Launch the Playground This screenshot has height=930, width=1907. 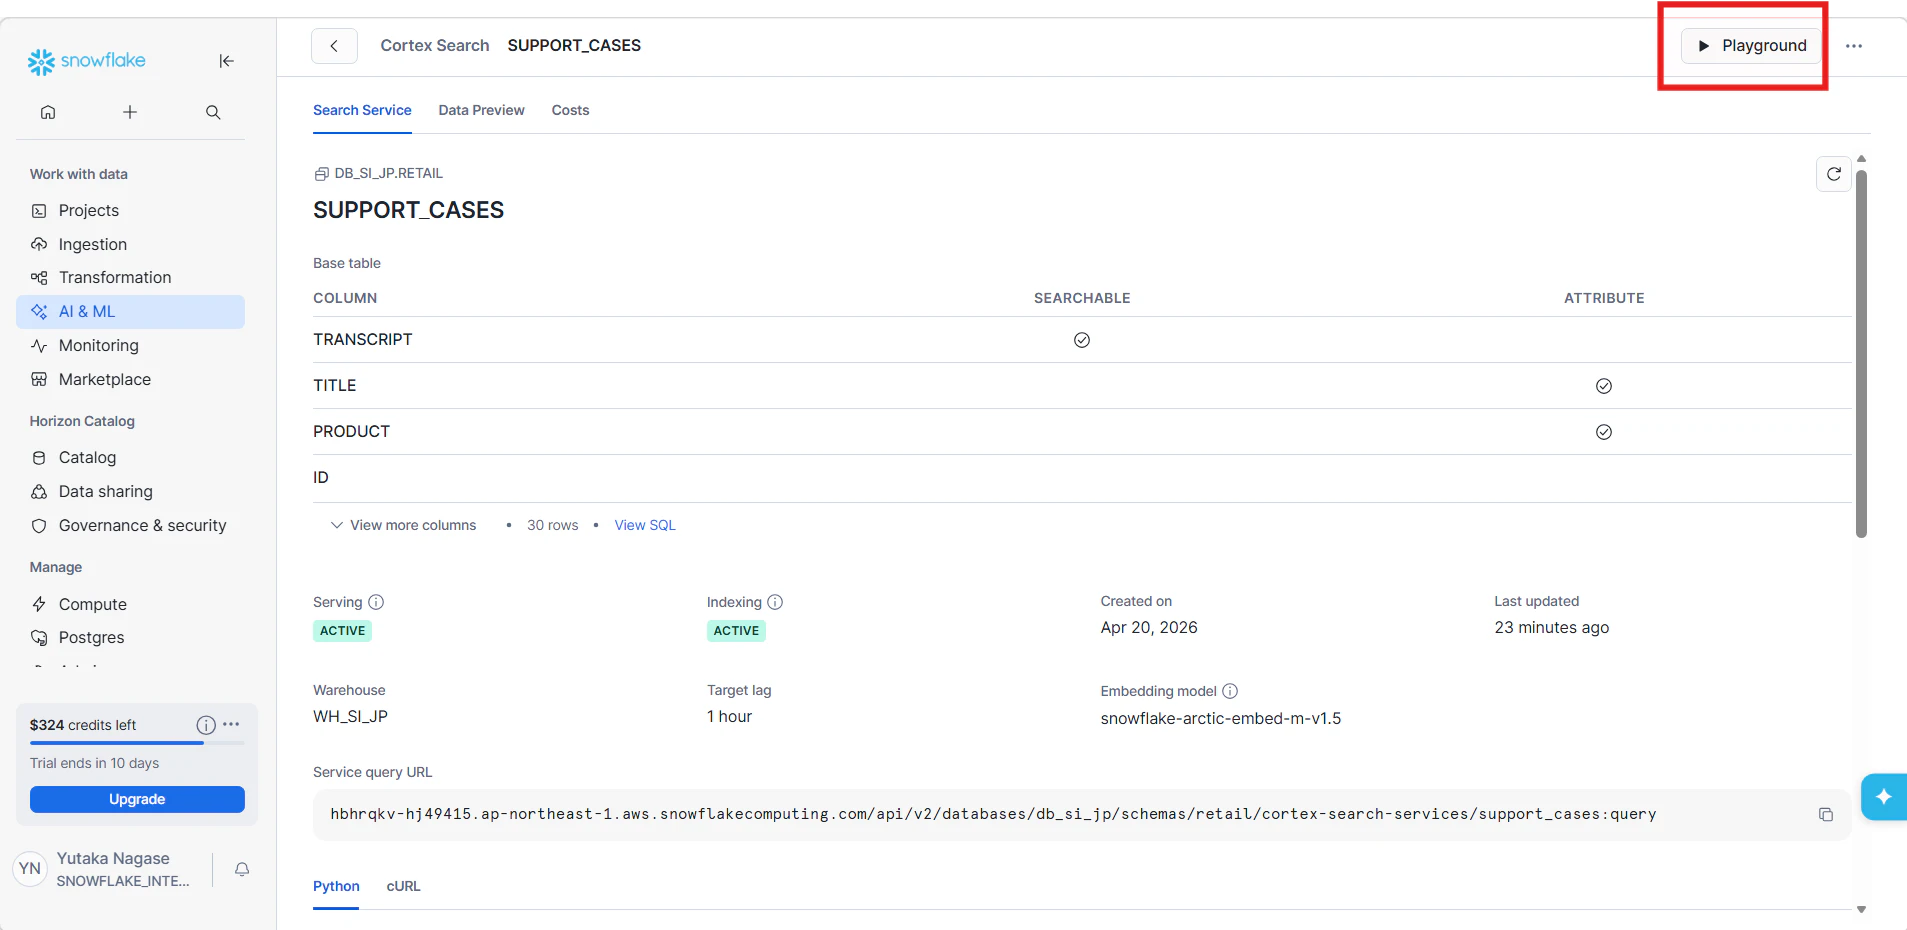tap(1751, 46)
